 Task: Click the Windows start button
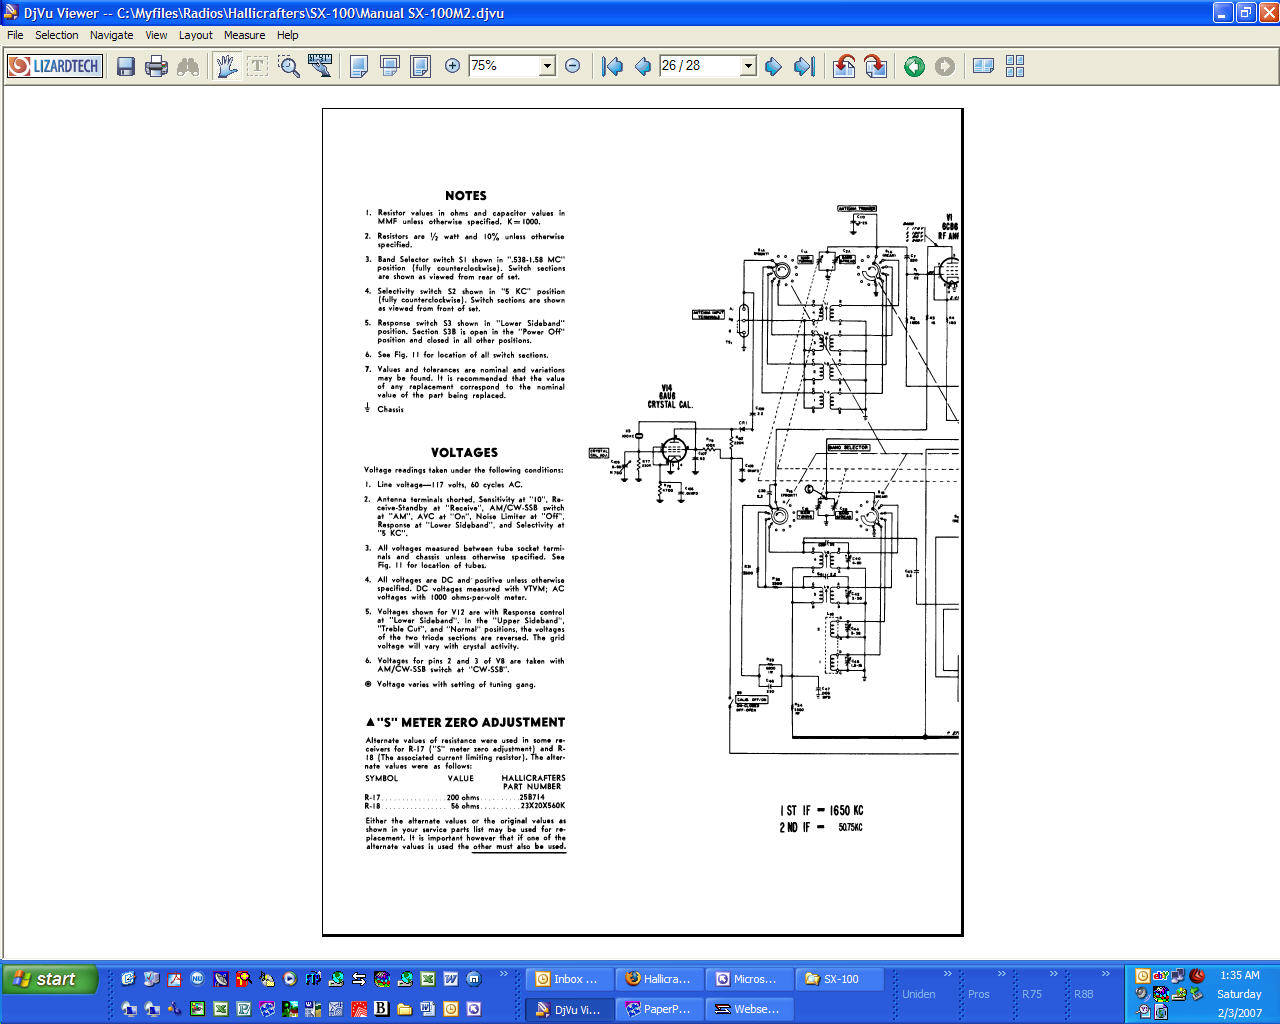click(50, 979)
